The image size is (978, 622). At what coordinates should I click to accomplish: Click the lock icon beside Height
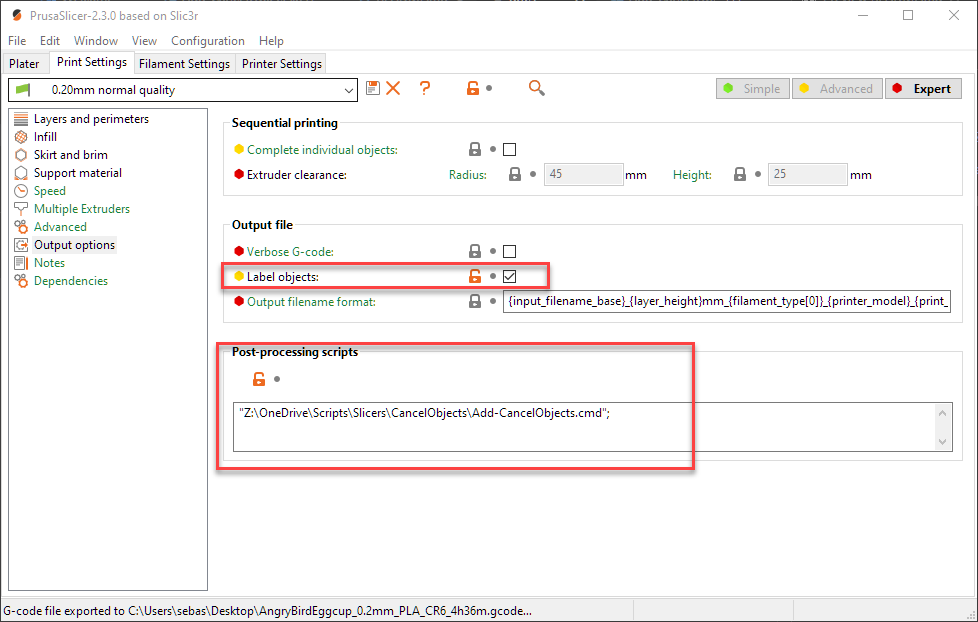tap(740, 174)
